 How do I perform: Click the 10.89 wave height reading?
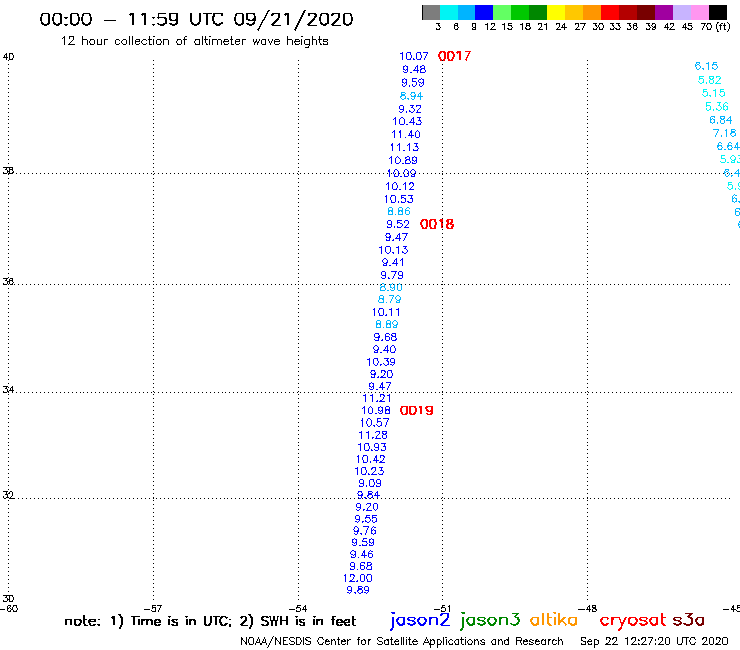[403, 160]
